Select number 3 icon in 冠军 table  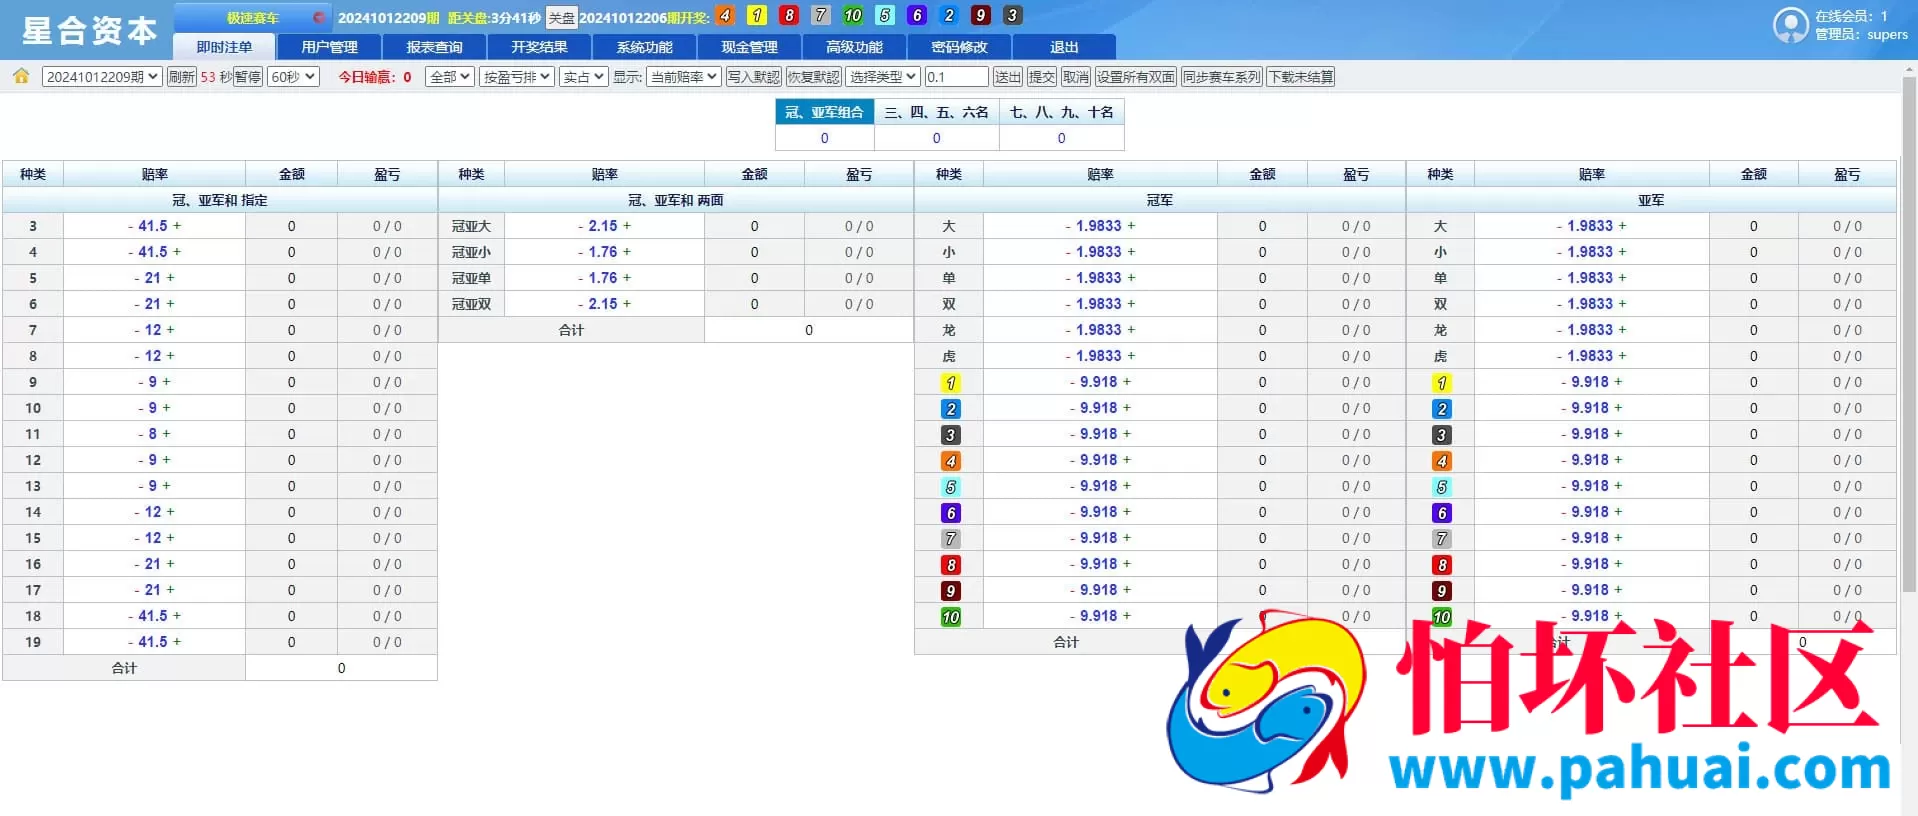tap(950, 435)
